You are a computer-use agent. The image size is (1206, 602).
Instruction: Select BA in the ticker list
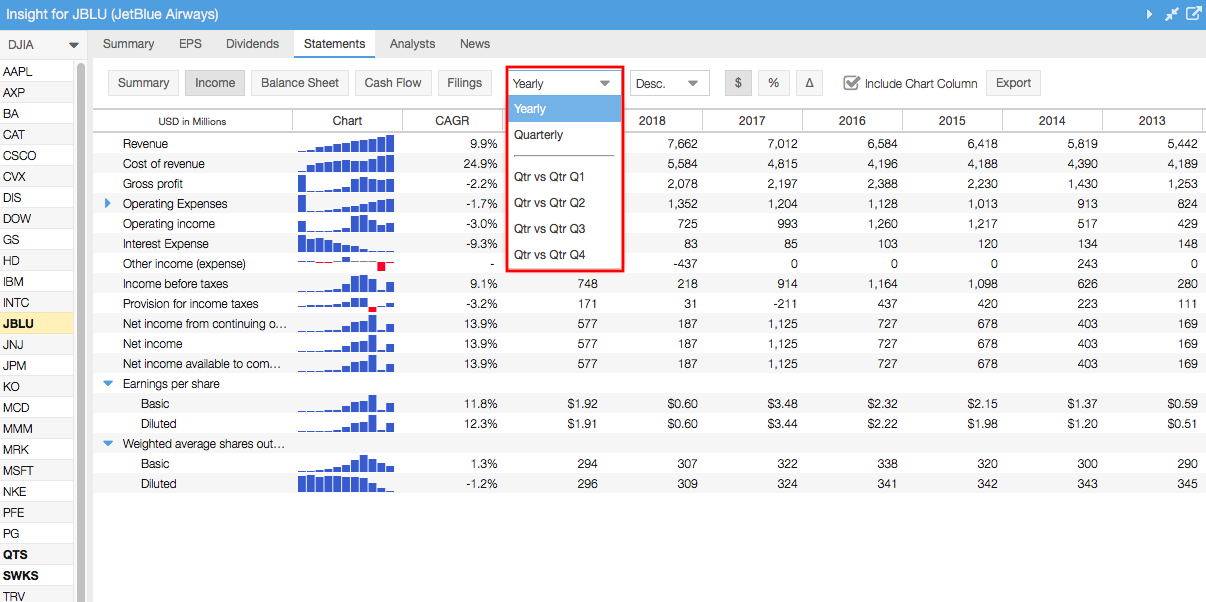pyautogui.click(x=37, y=114)
